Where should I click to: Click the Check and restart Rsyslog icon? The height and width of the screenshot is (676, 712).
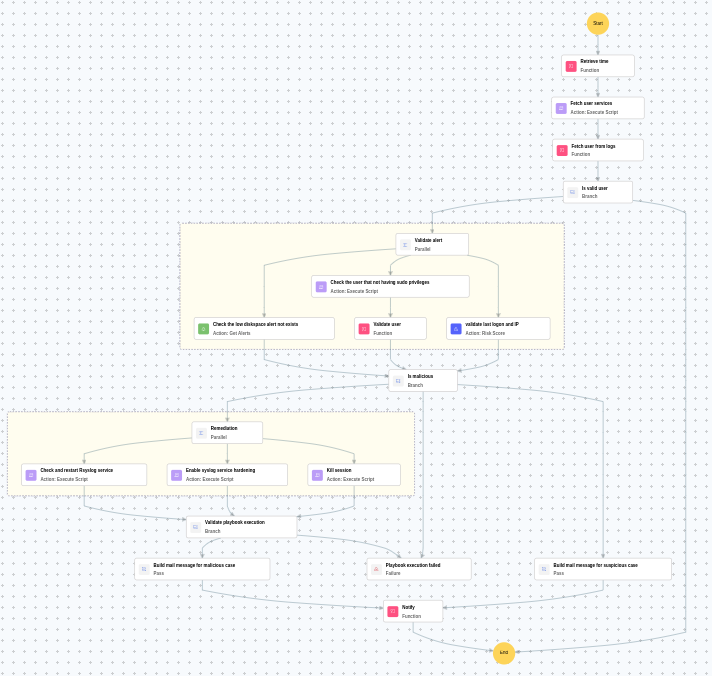pos(31,475)
